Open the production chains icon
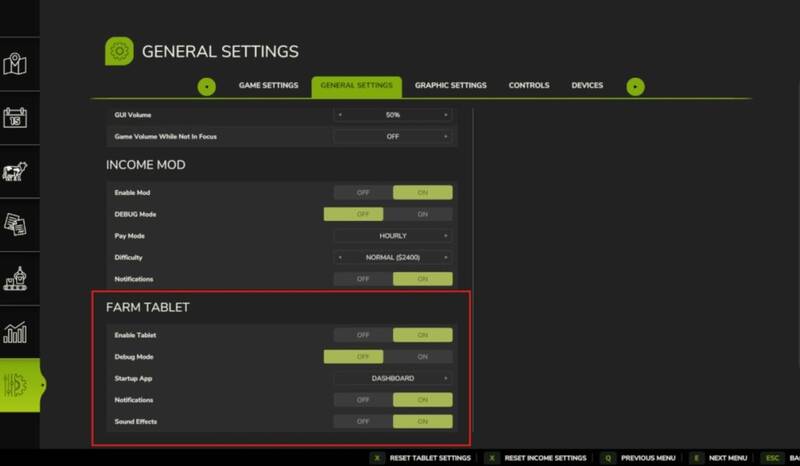 (x=15, y=278)
